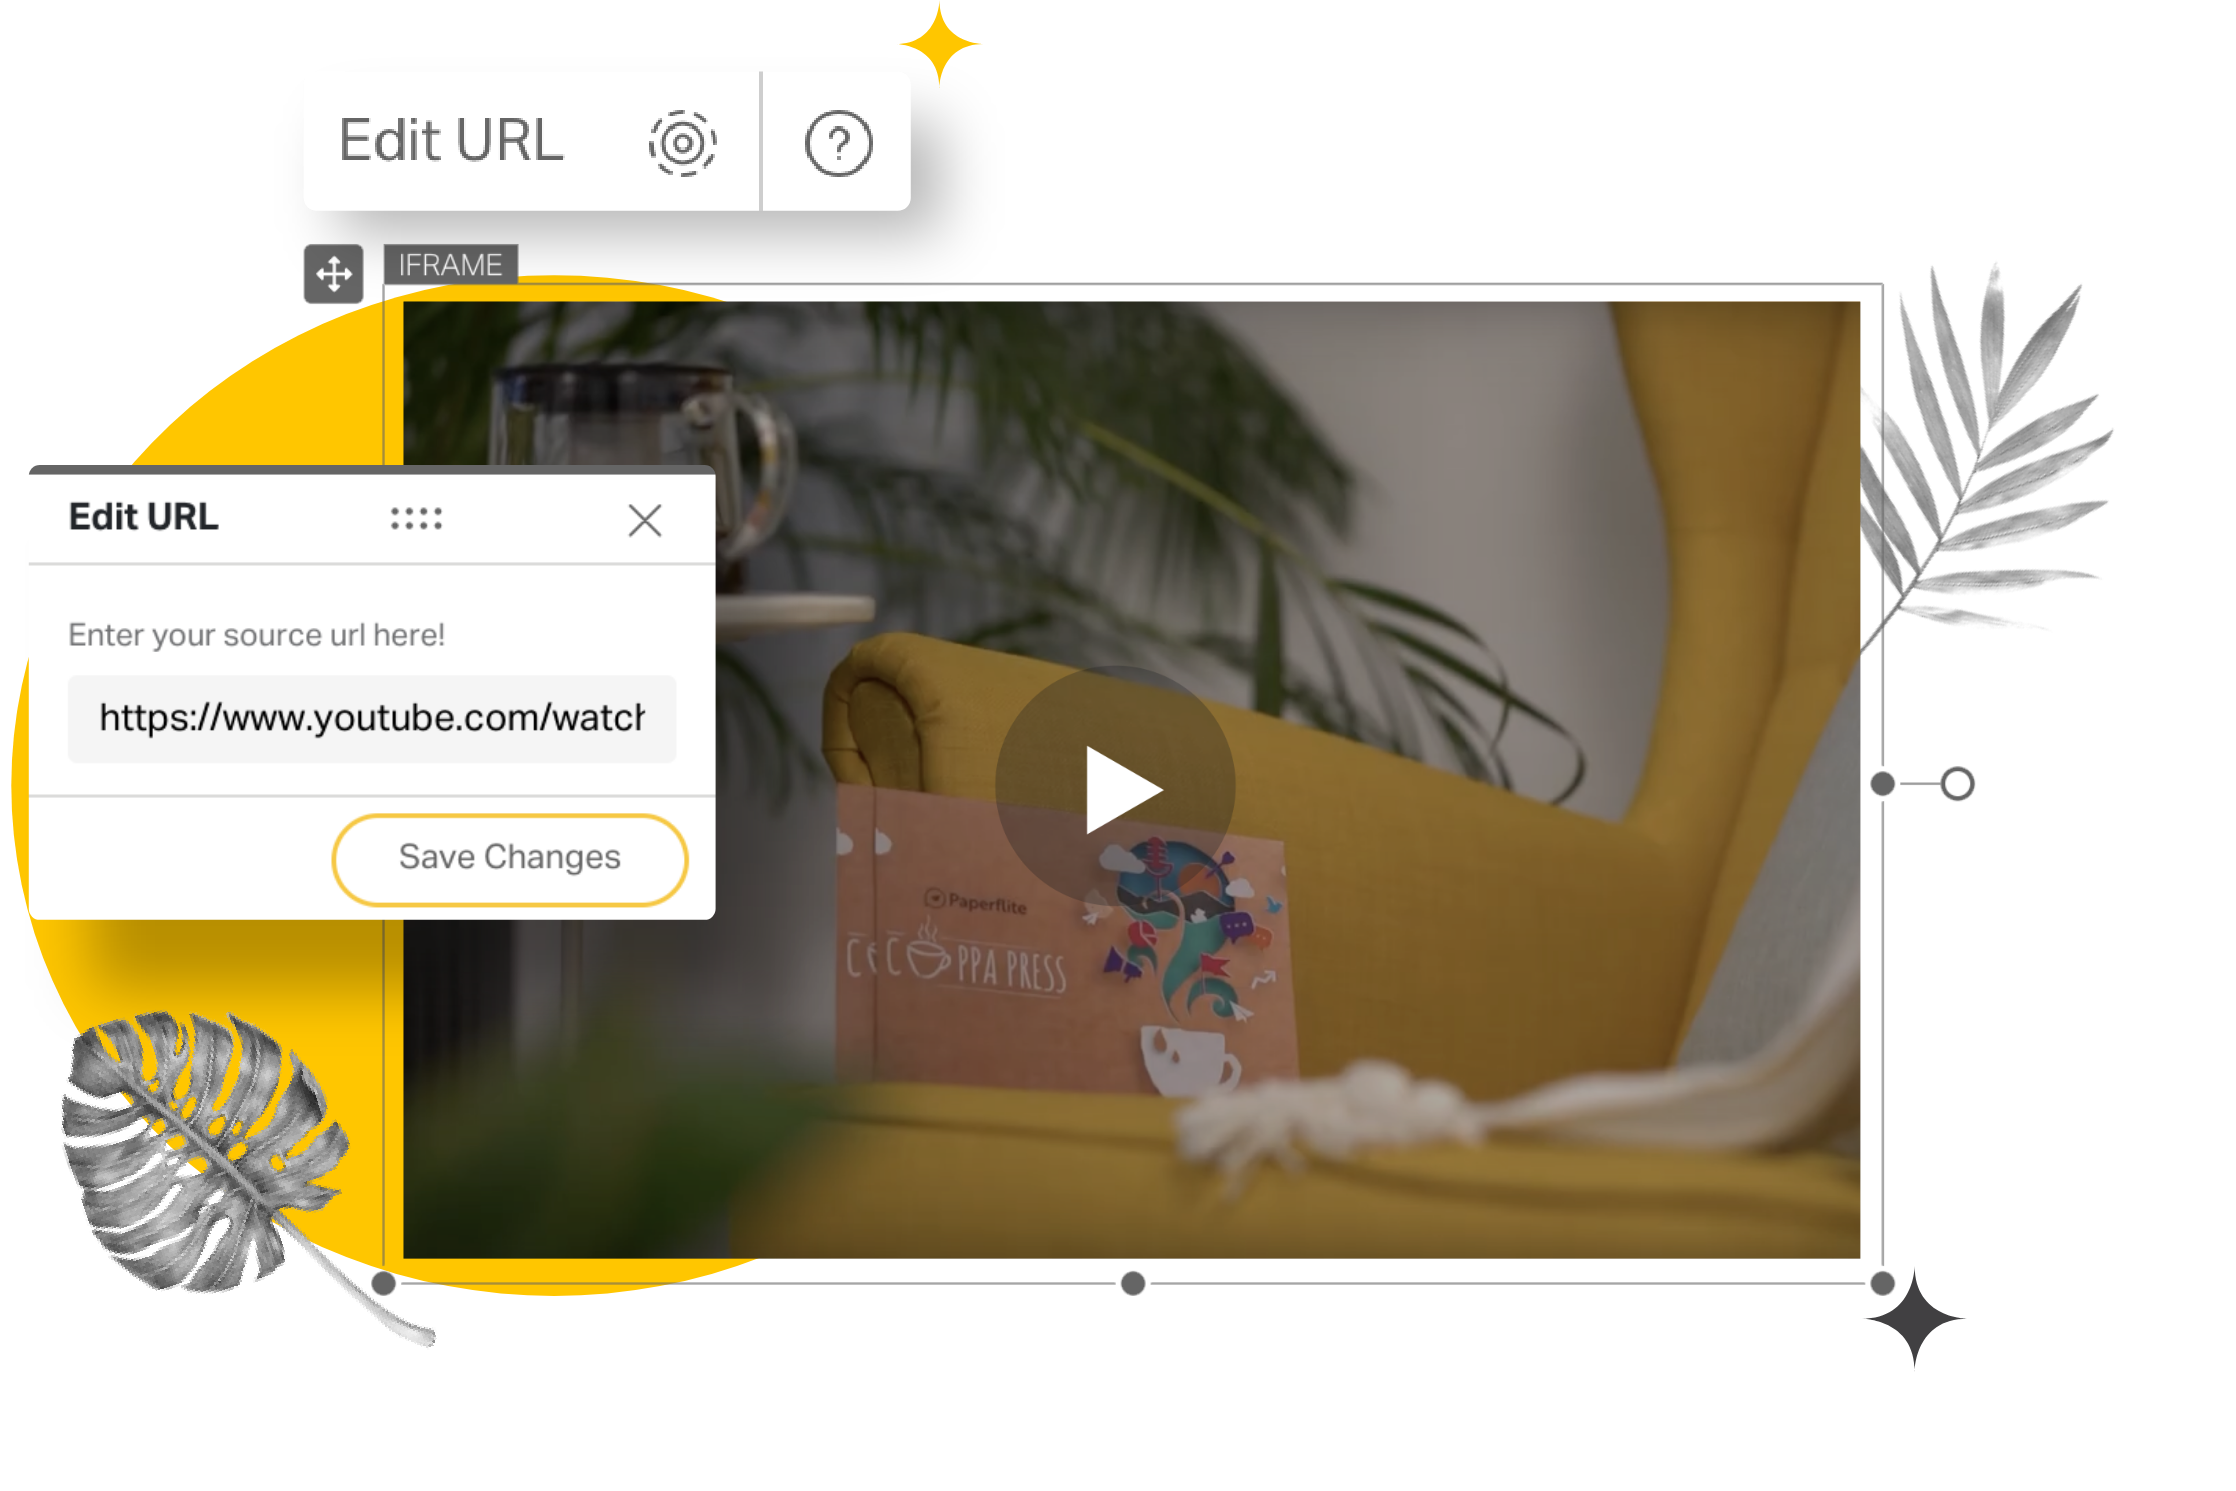Select the YouTube URL text in input
2236x1491 pixels.
click(373, 719)
